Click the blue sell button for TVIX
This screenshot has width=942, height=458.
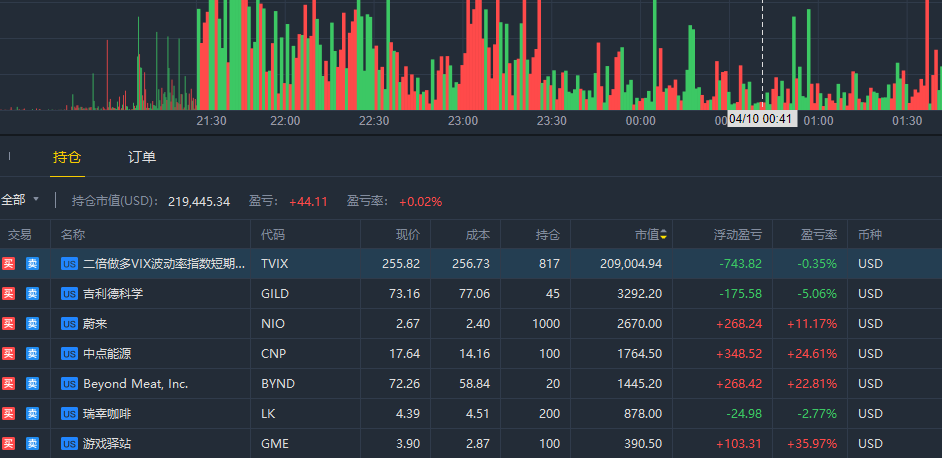(32, 264)
